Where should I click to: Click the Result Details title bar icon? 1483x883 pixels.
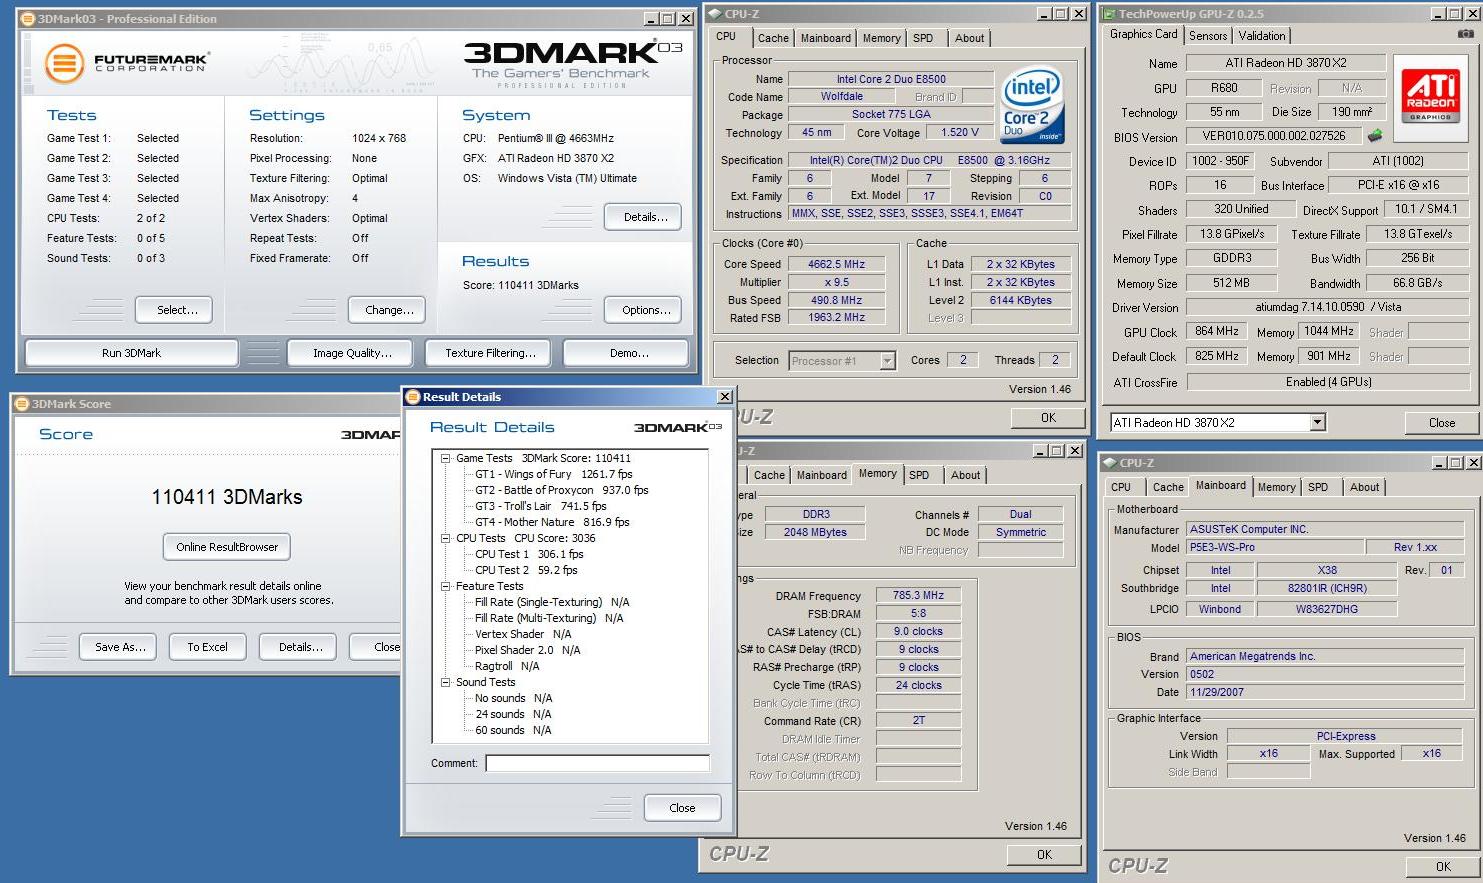[412, 397]
